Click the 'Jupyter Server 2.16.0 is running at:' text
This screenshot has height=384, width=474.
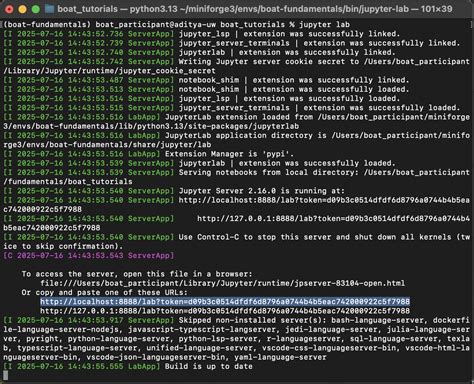[x=262, y=191]
